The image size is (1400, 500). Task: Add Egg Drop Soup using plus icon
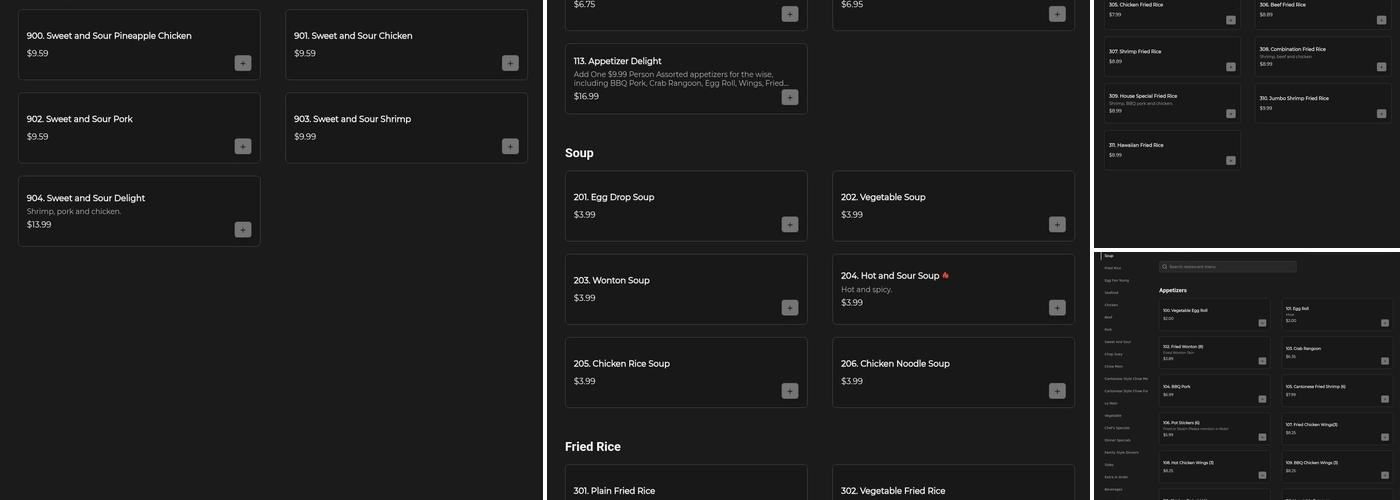[x=790, y=224]
